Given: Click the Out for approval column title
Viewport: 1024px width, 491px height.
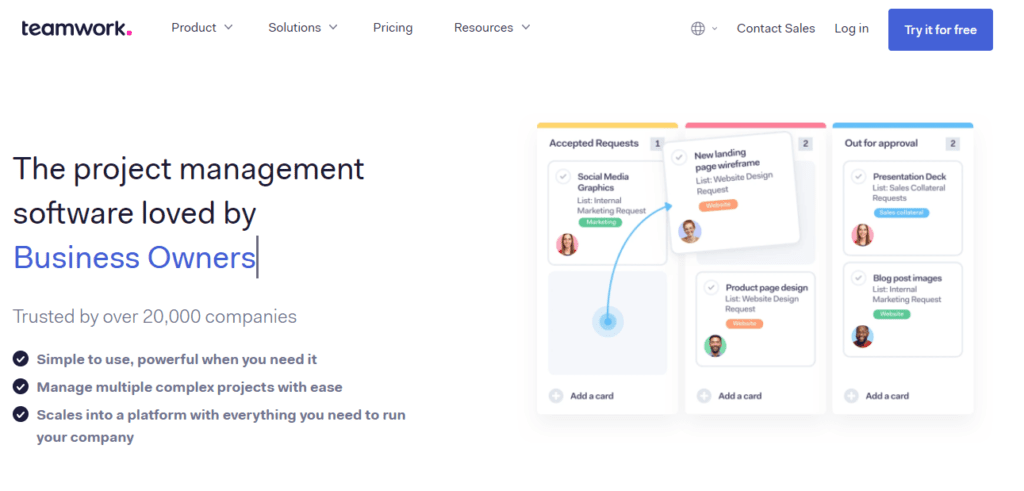Looking at the screenshot, I should [881, 143].
